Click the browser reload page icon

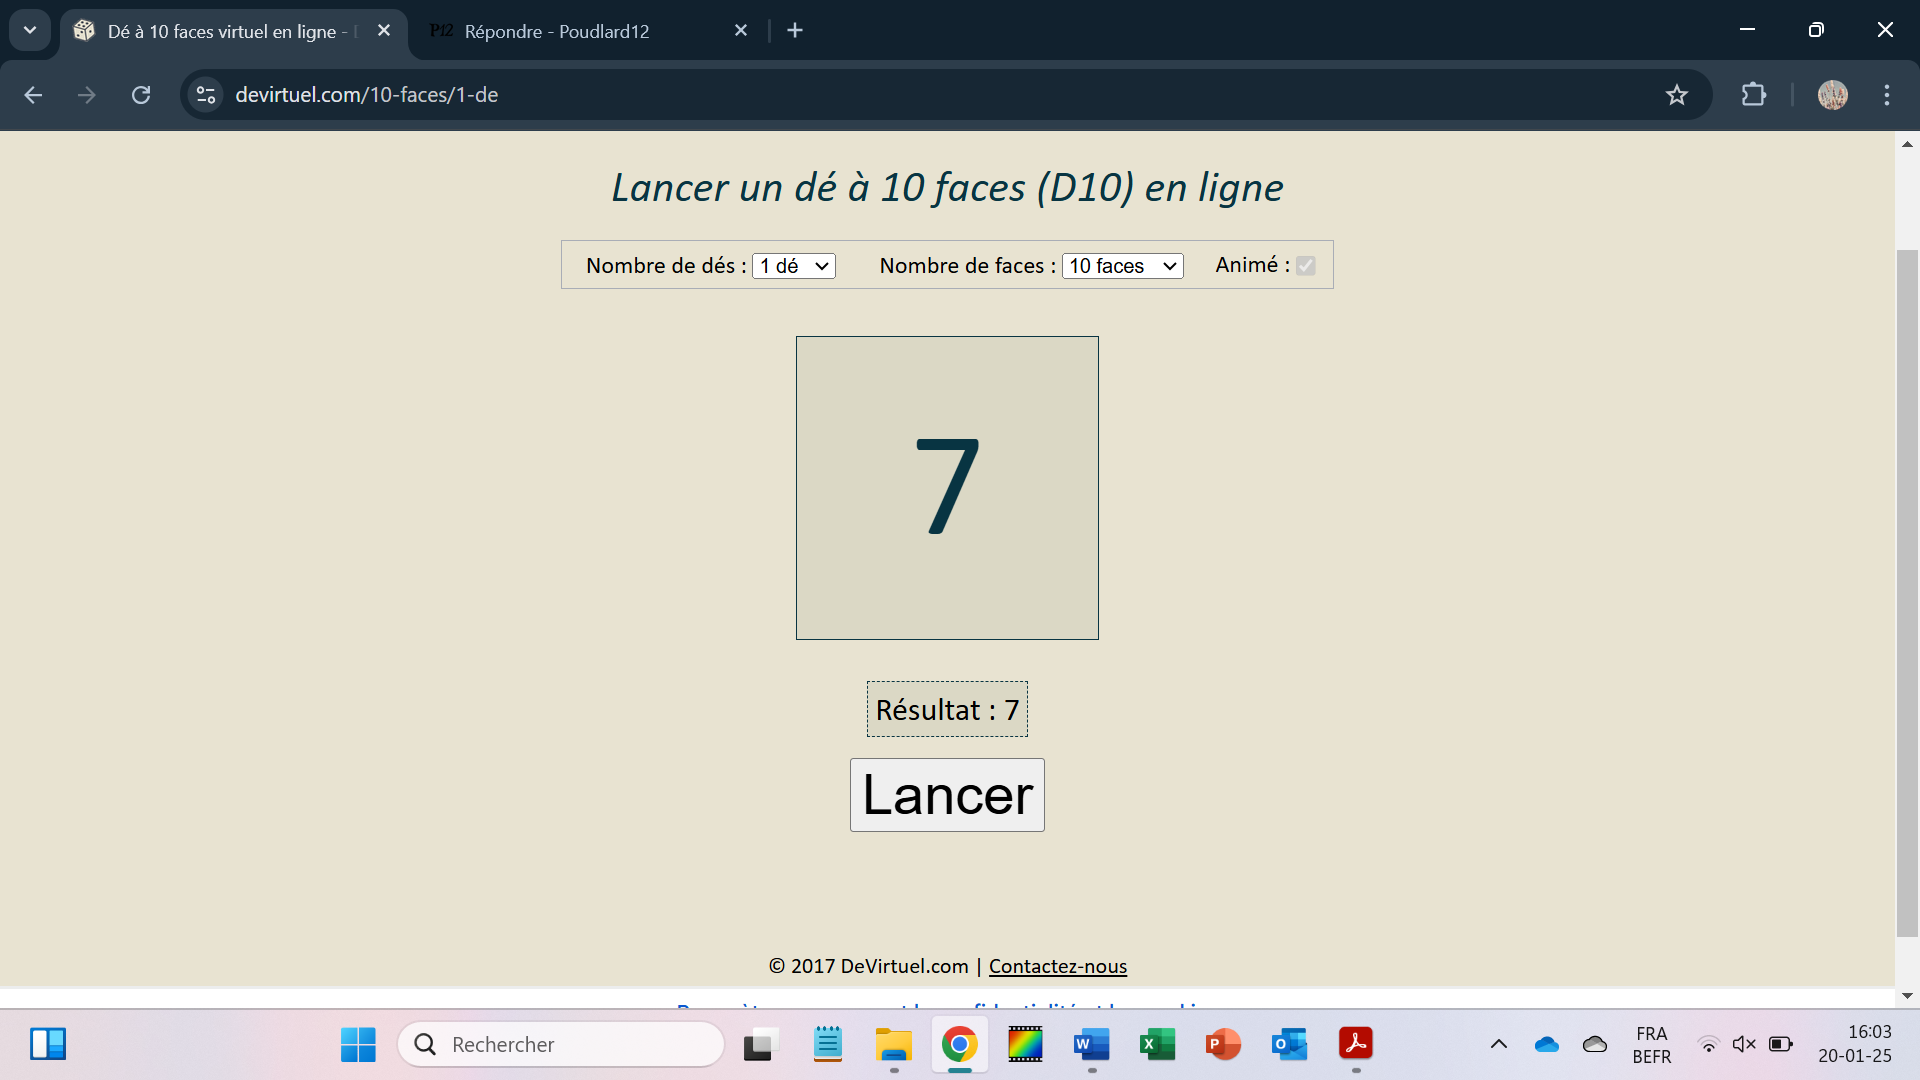141,95
